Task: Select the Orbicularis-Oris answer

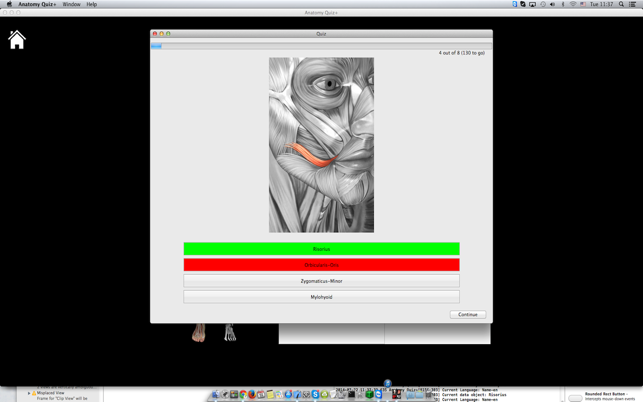Action: [322, 265]
